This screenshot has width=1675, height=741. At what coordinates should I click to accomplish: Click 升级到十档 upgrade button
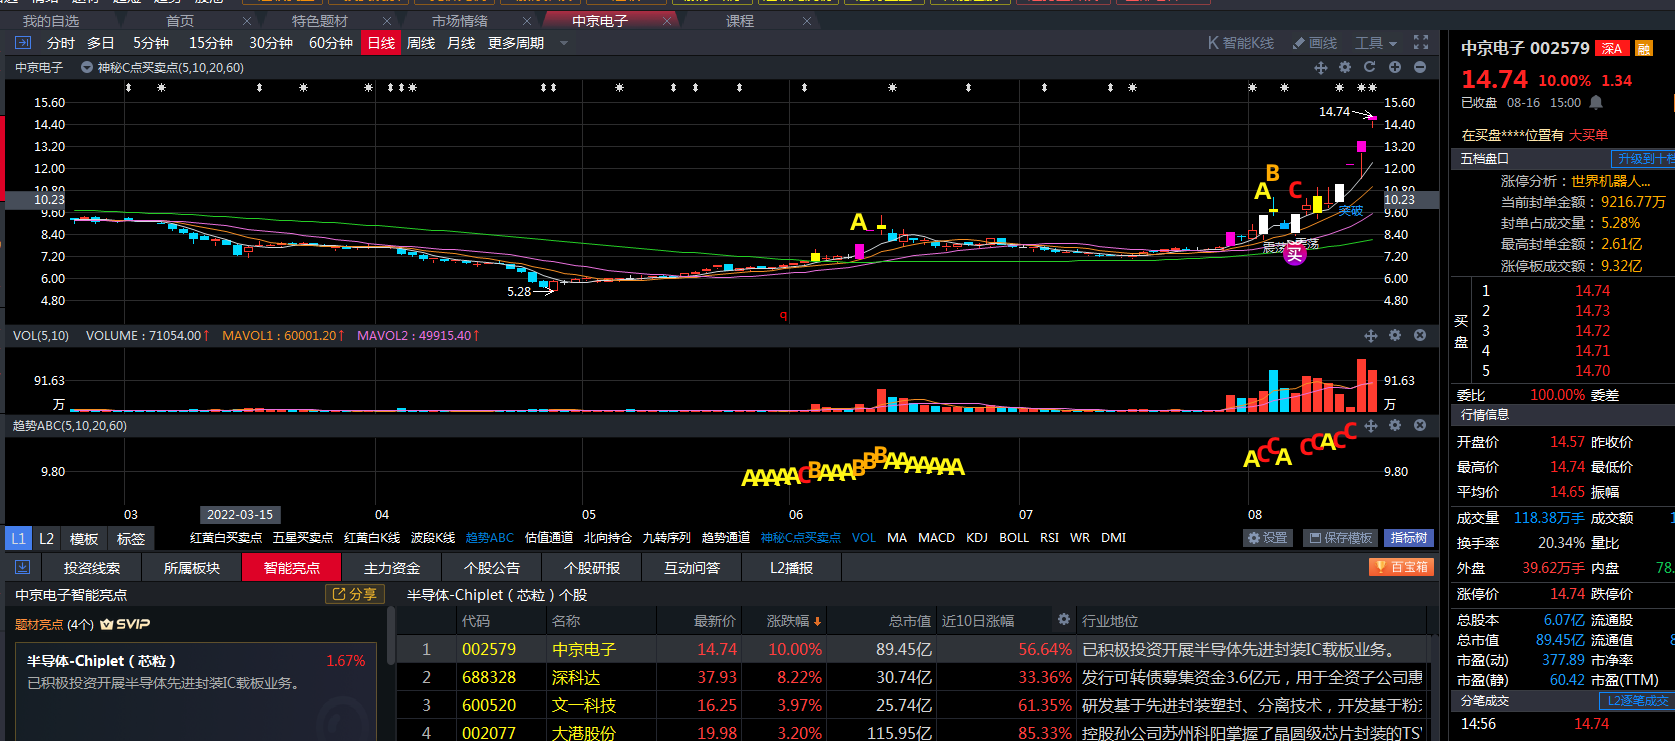click(x=1645, y=159)
